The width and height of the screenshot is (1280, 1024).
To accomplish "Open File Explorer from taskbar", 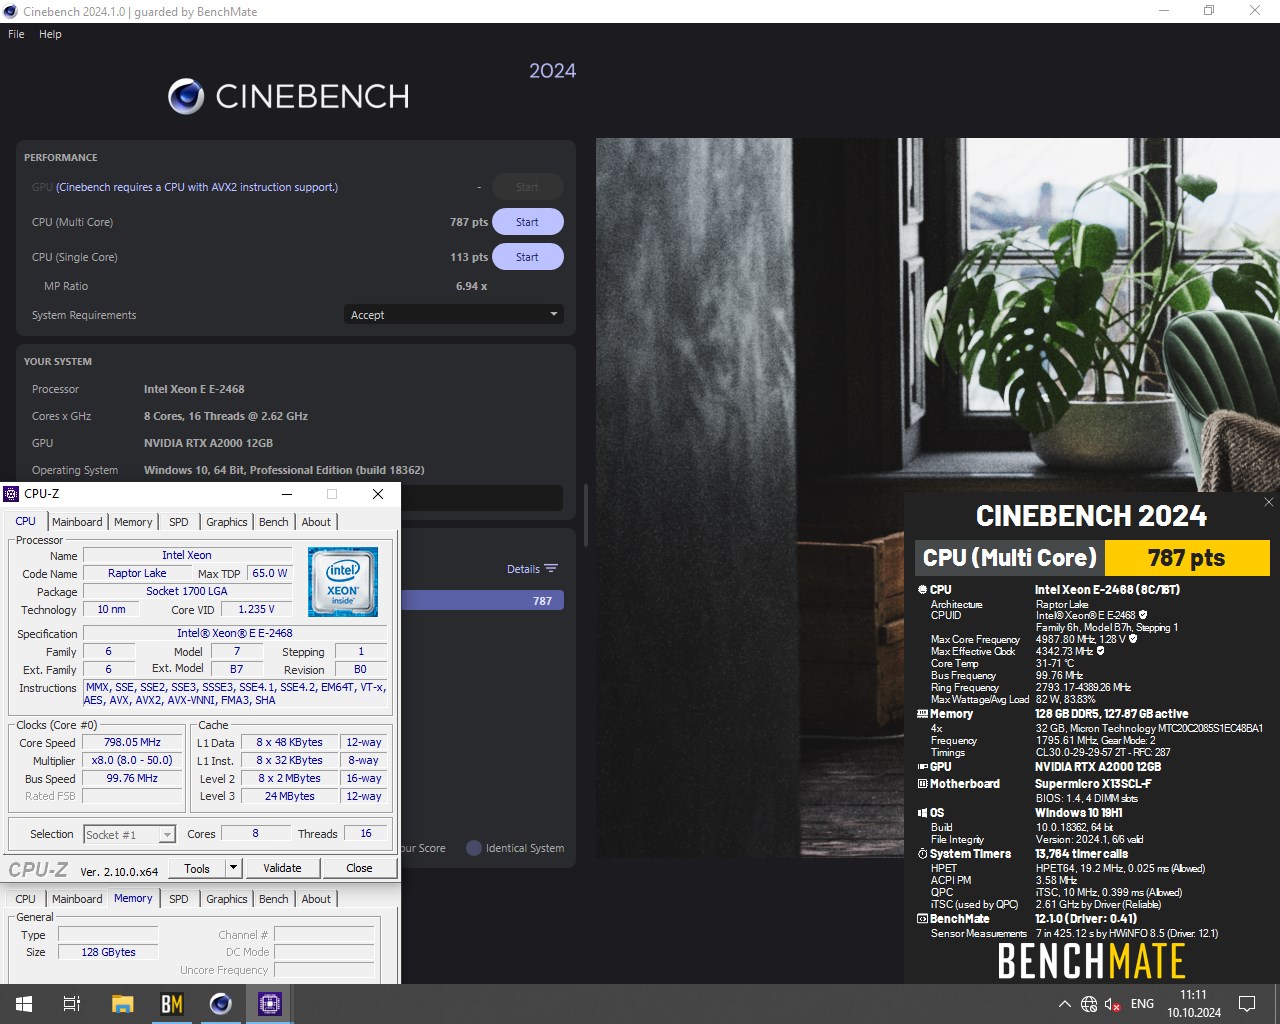I will point(122,1004).
